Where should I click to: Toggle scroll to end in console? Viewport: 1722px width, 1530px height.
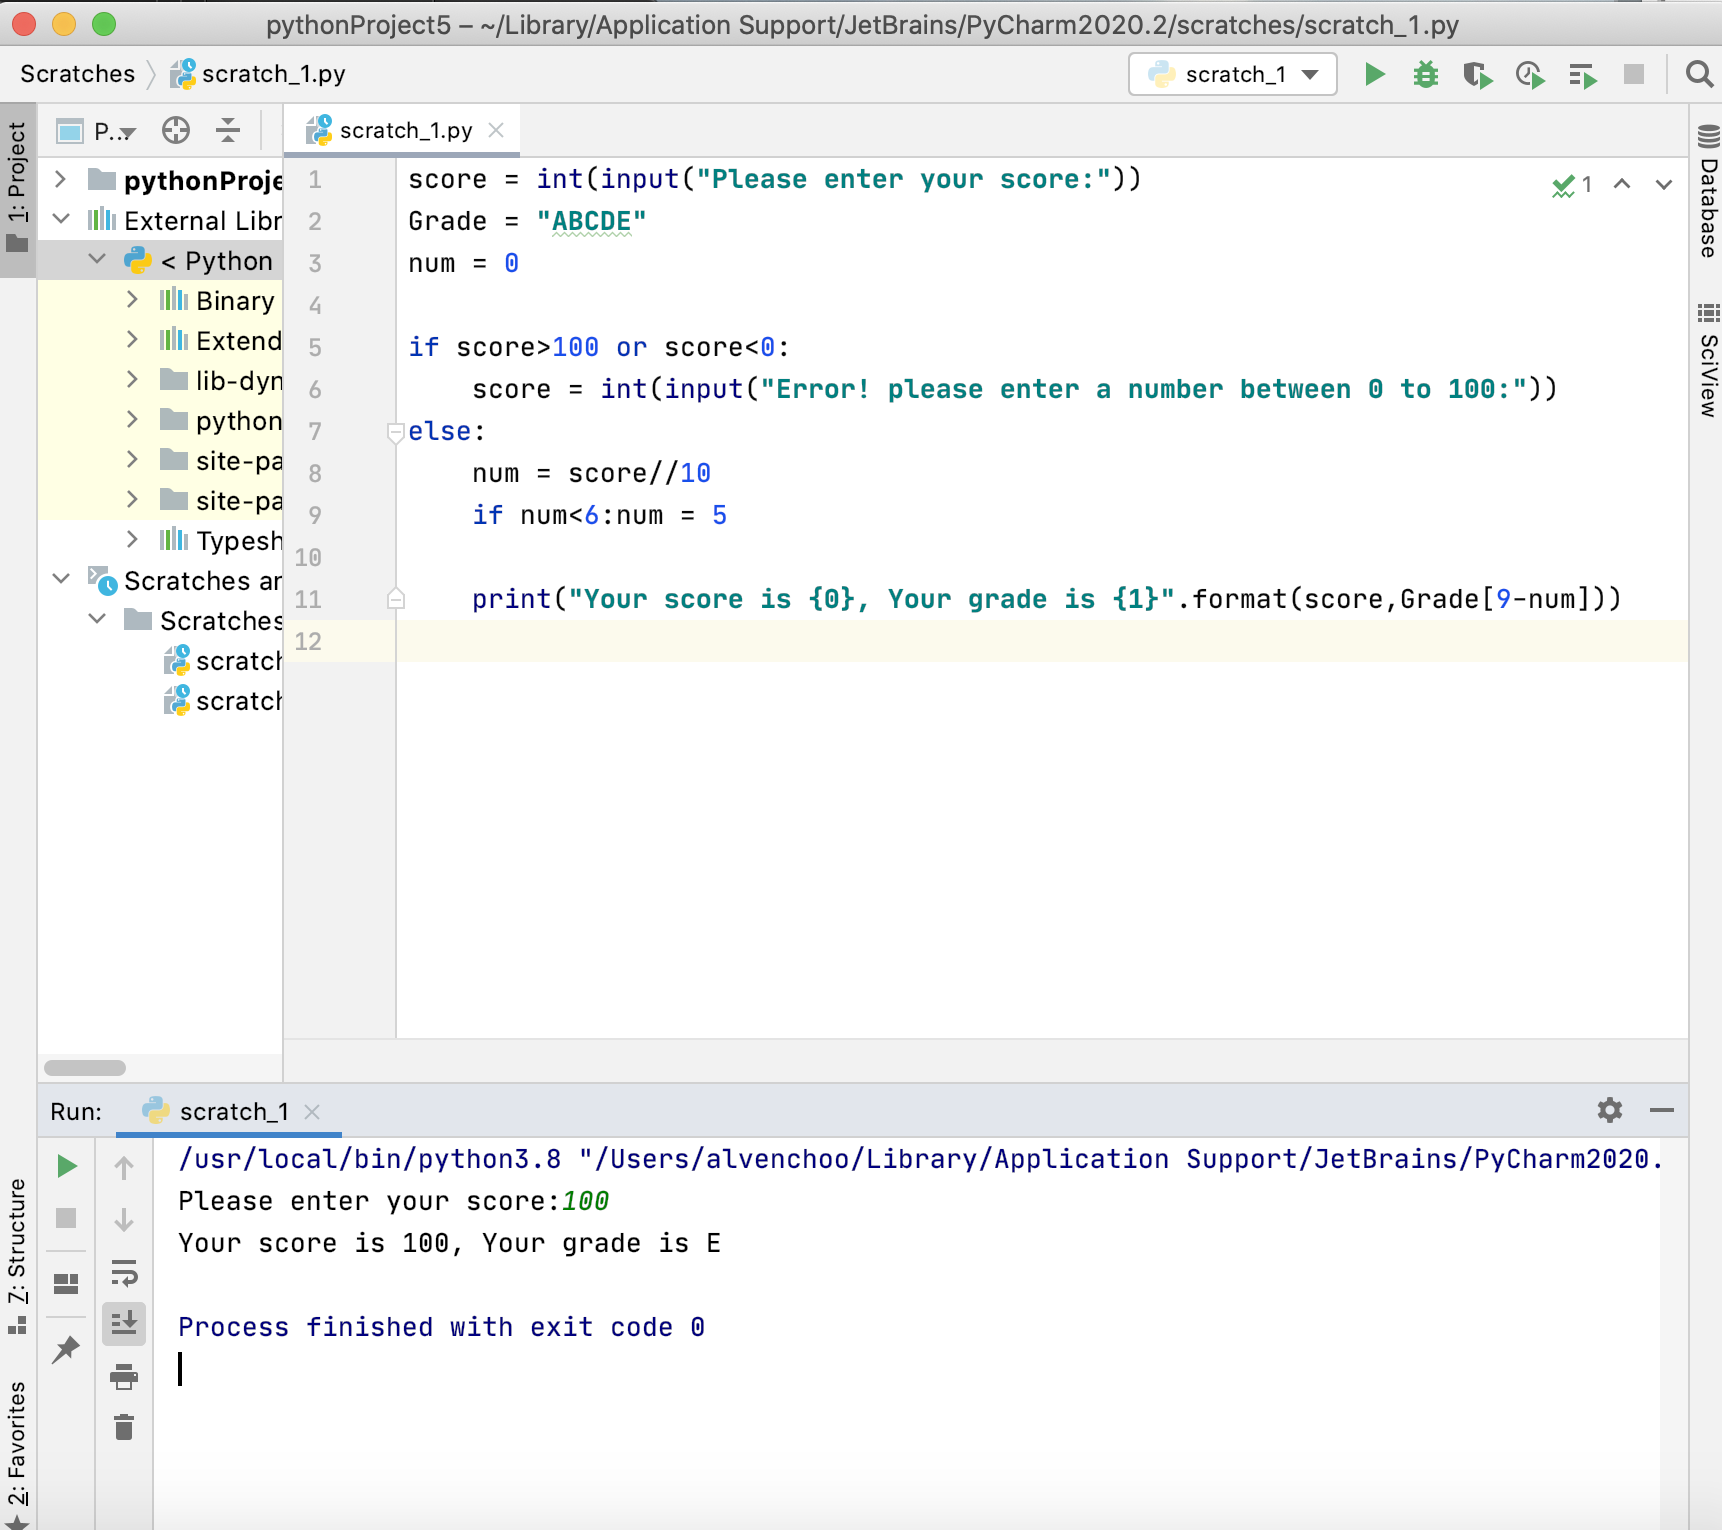click(124, 1324)
